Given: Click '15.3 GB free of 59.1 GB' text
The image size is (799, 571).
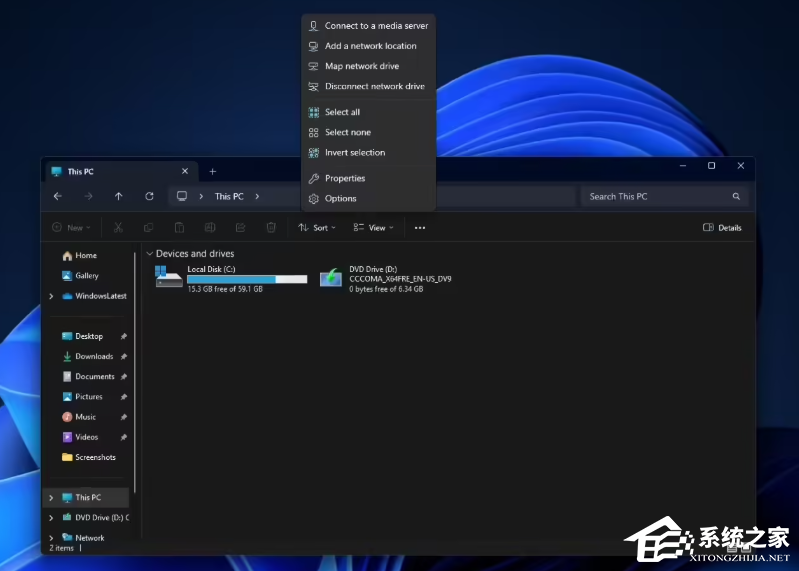Looking at the screenshot, I should 225,289.
